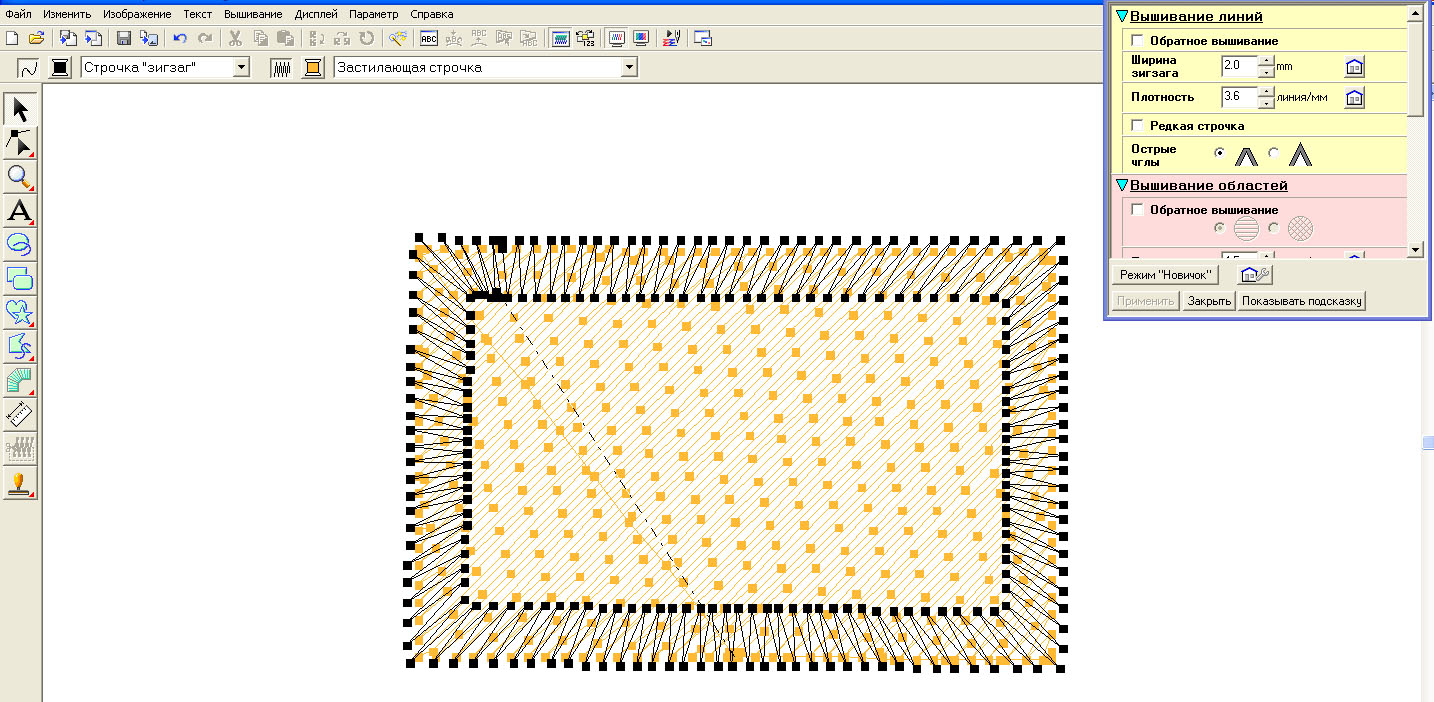
Task: Select the measure ruler tool
Action: (20, 414)
